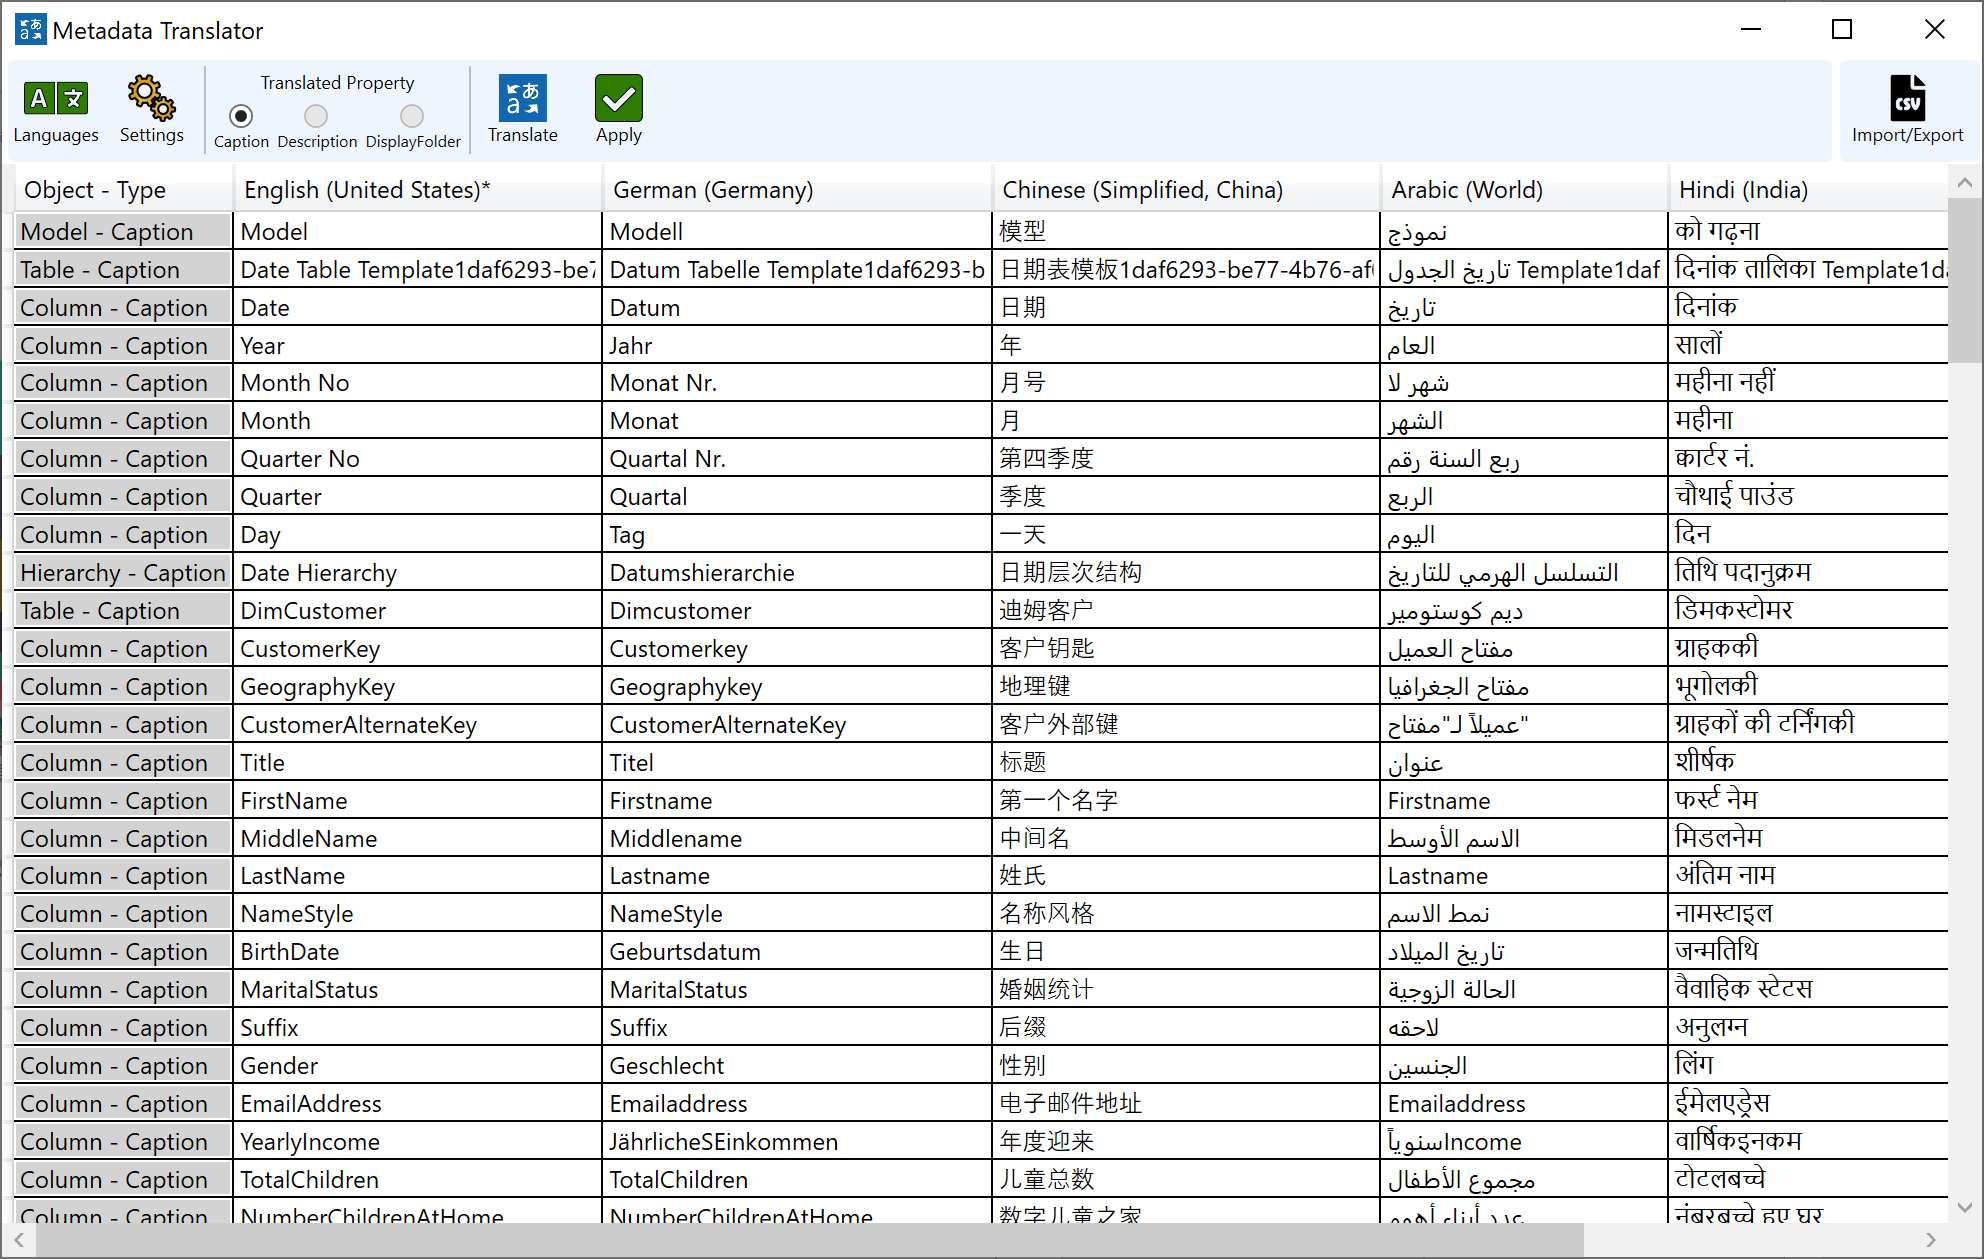Click the Arabic (World) column header
Screen dimensions: 1984x1259
click(x=1525, y=189)
